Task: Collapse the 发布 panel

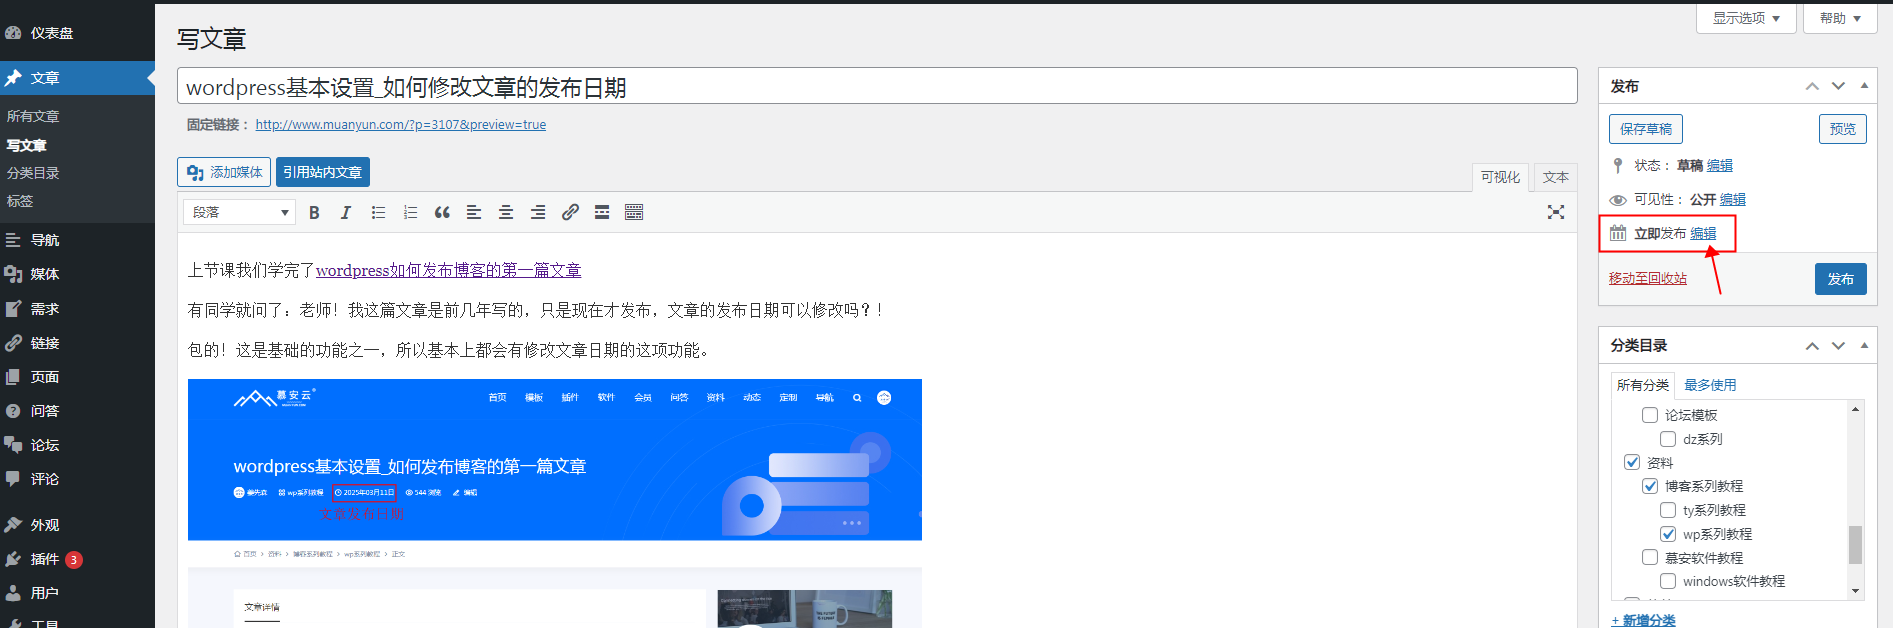Action: click(x=1864, y=86)
